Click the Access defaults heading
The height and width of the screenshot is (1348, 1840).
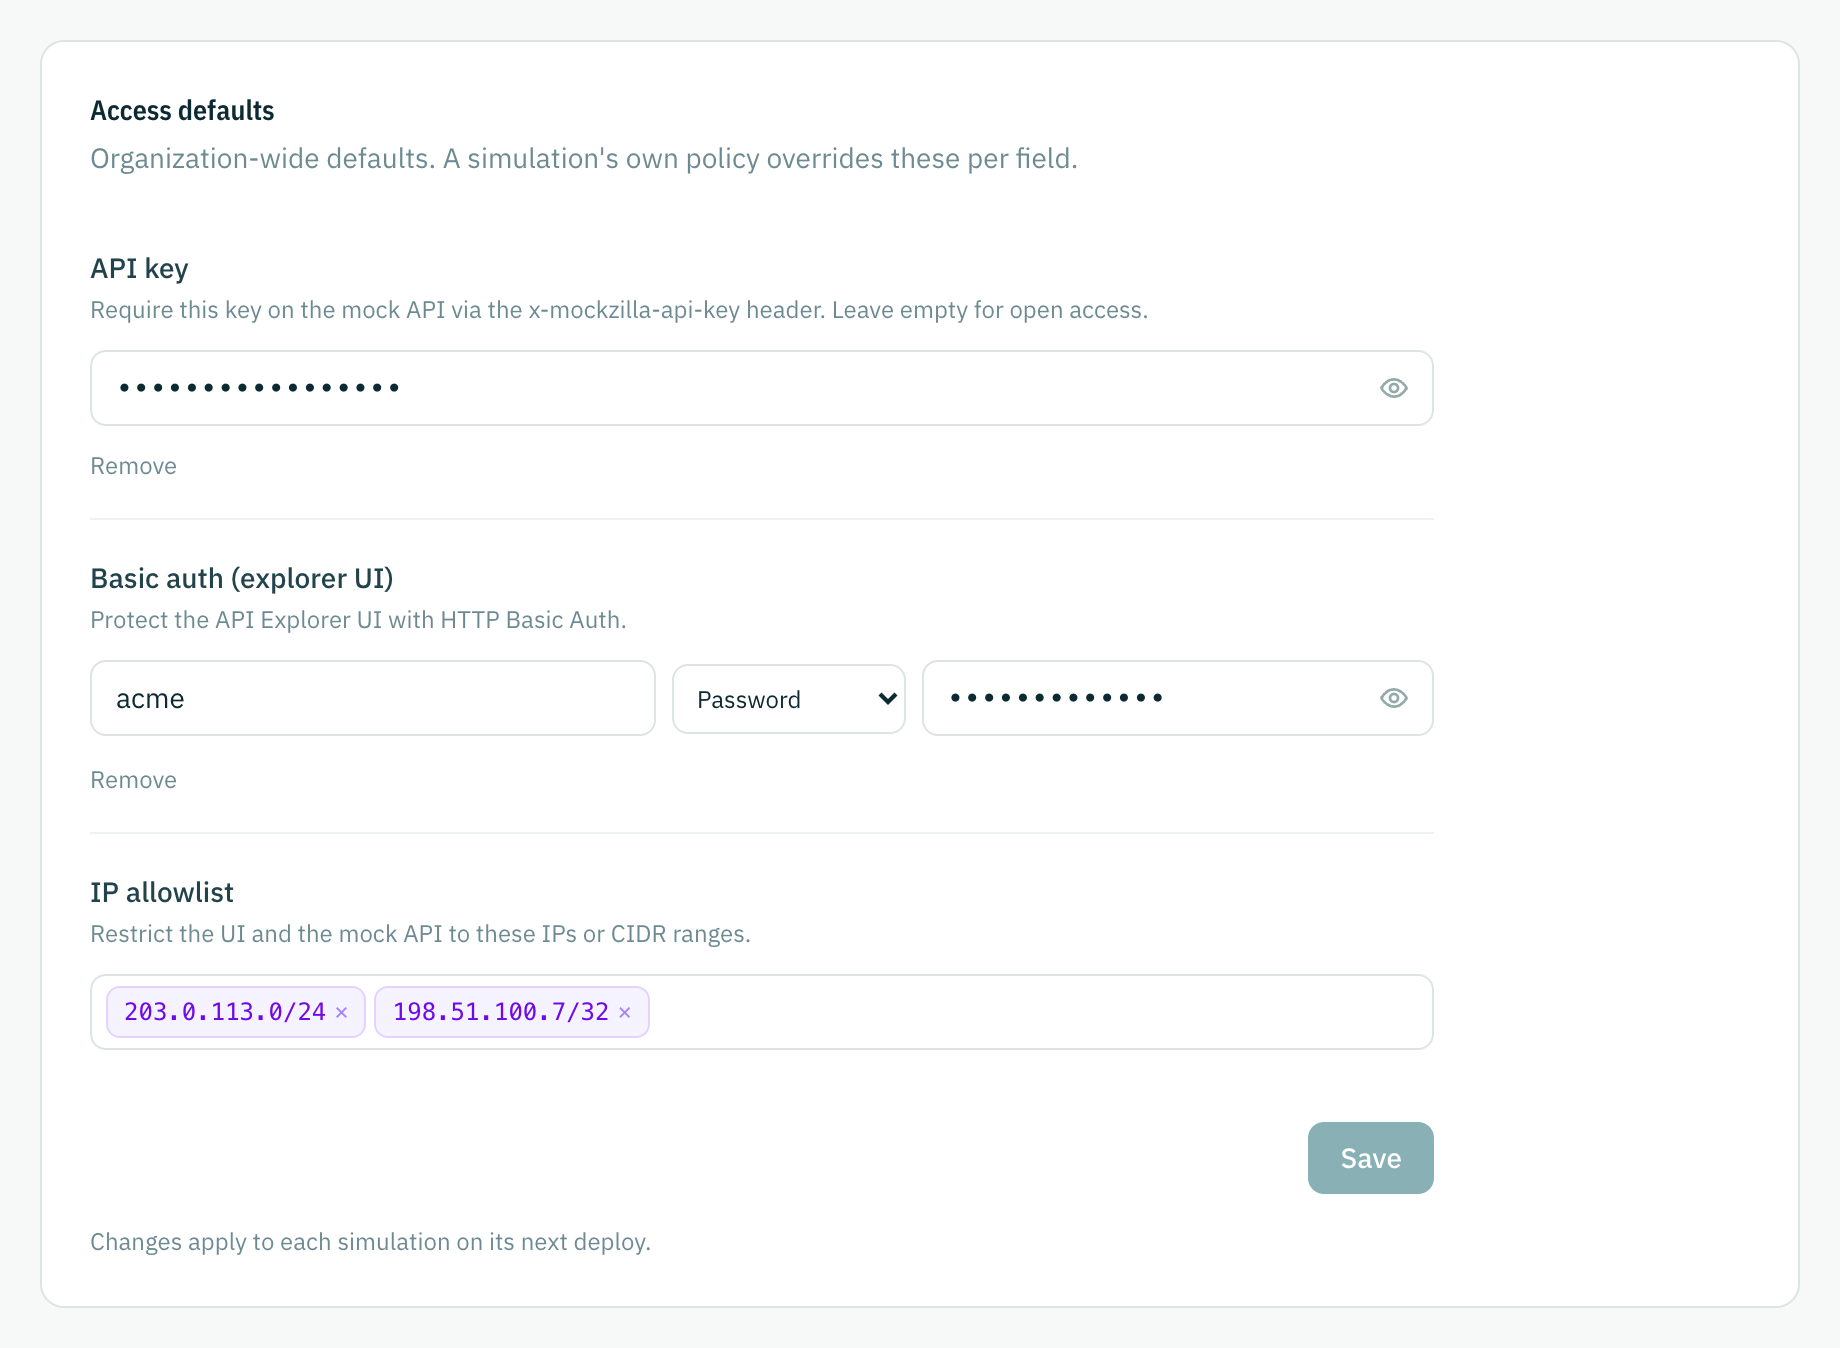(x=182, y=110)
